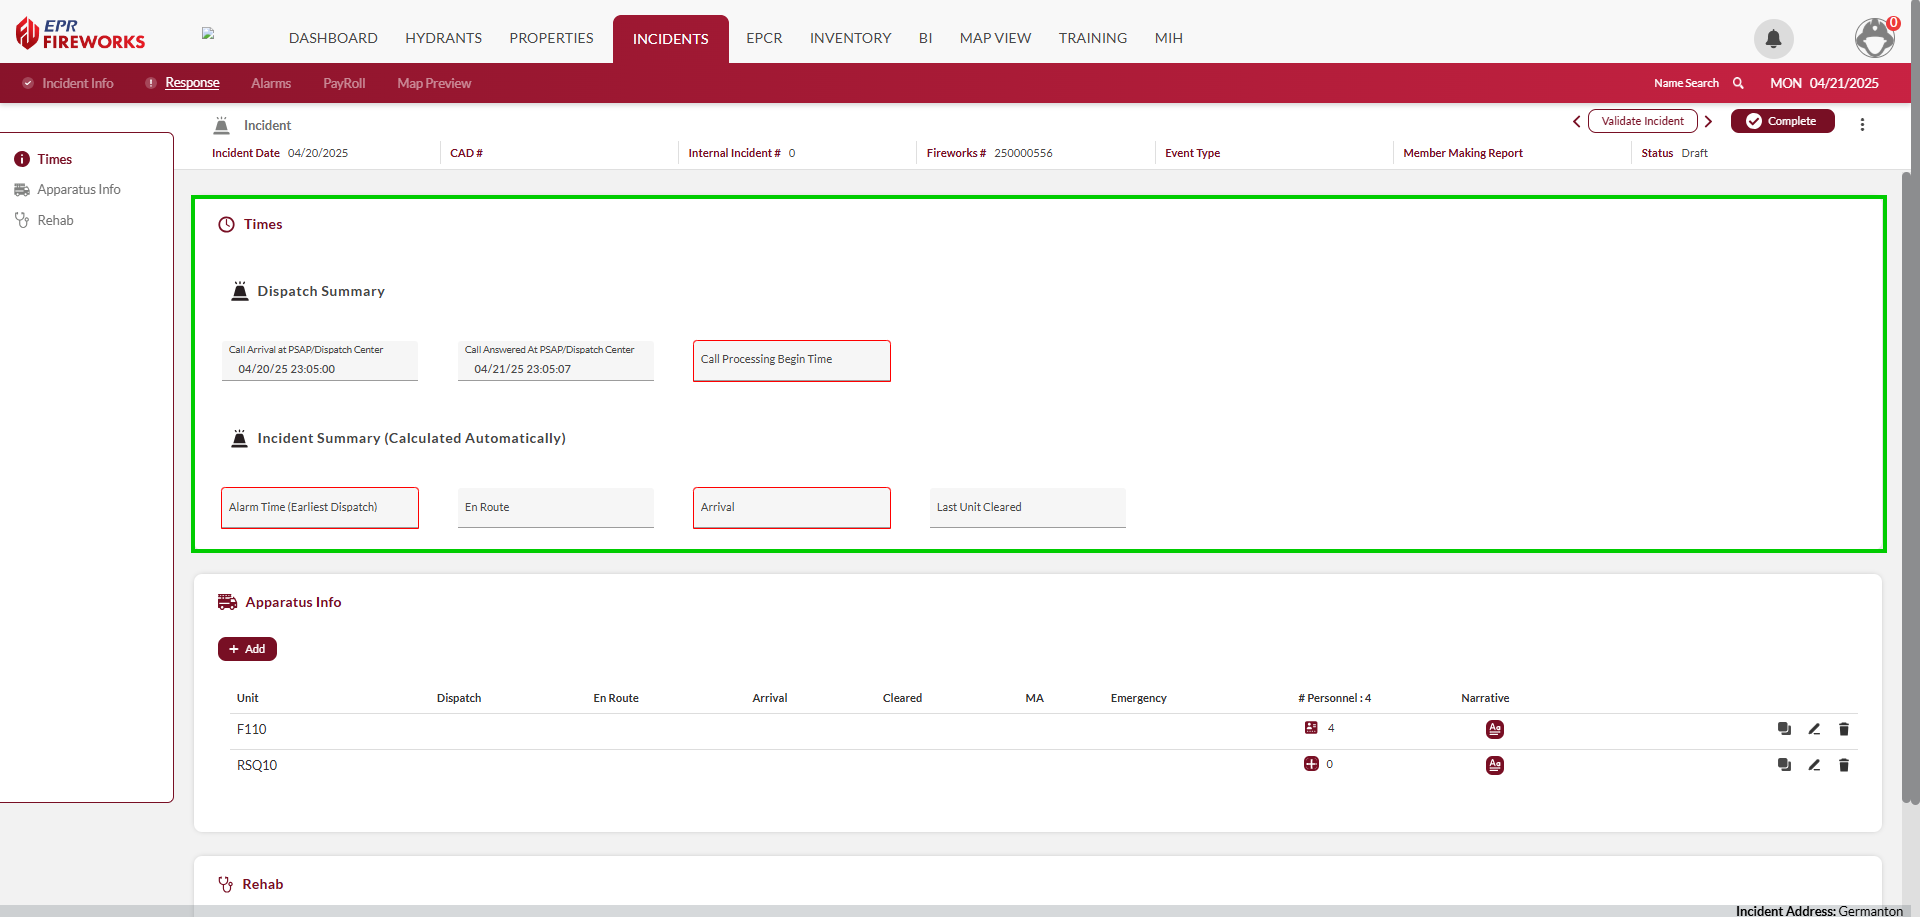This screenshot has width=1920, height=917.
Task: Edit the RSQ10 apparatus row
Action: tap(1814, 765)
